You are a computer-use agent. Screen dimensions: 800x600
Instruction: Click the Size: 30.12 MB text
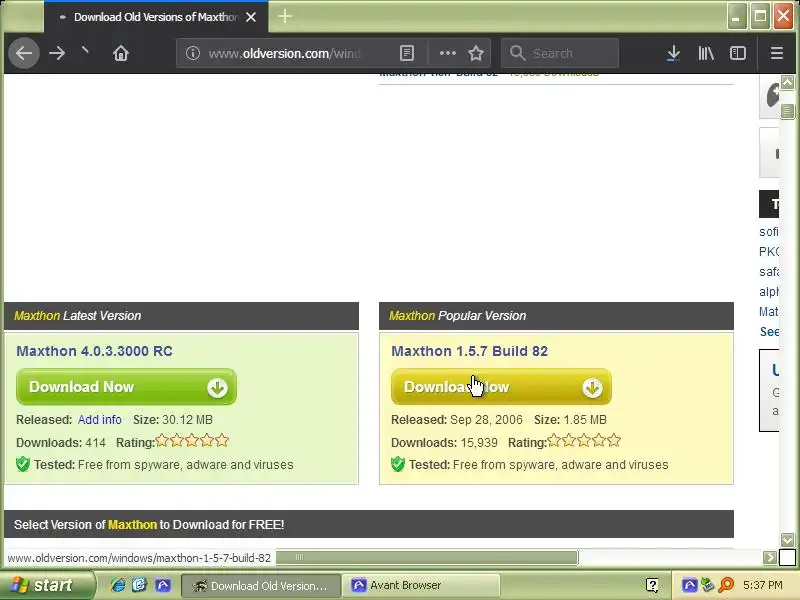click(173, 420)
